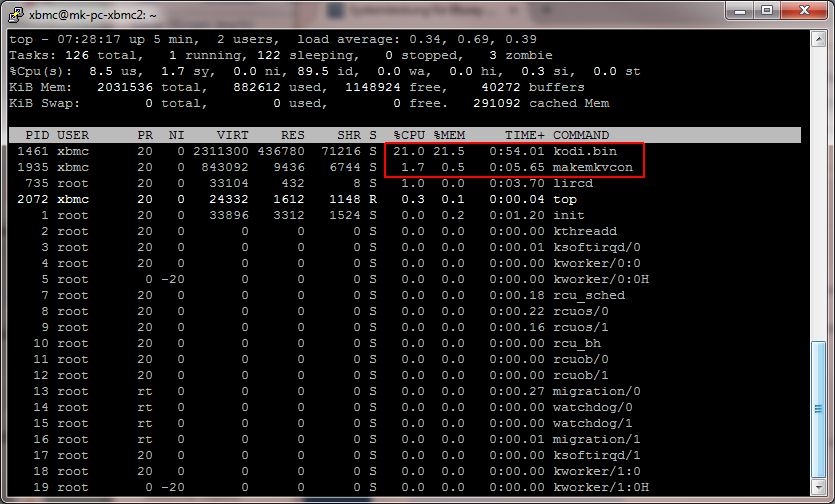The width and height of the screenshot is (835, 504).
Task: Click the 0:05.65 time value
Action: 517,167
